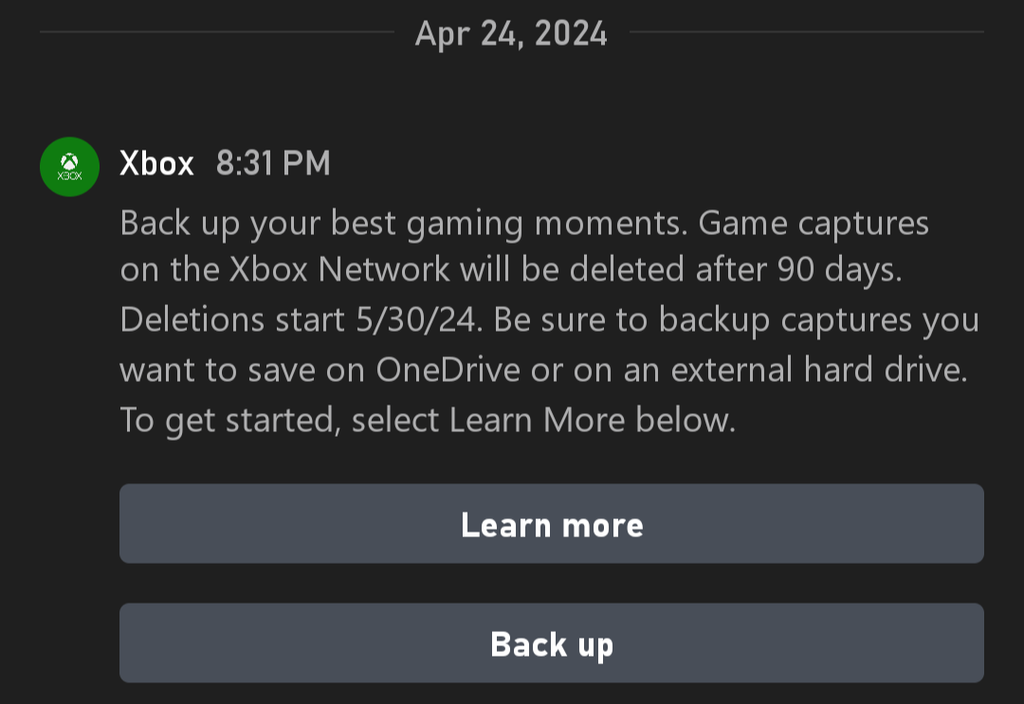The width and height of the screenshot is (1024, 704).
Task: Click the sender name Xbox
Action: pyautogui.click(x=156, y=165)
